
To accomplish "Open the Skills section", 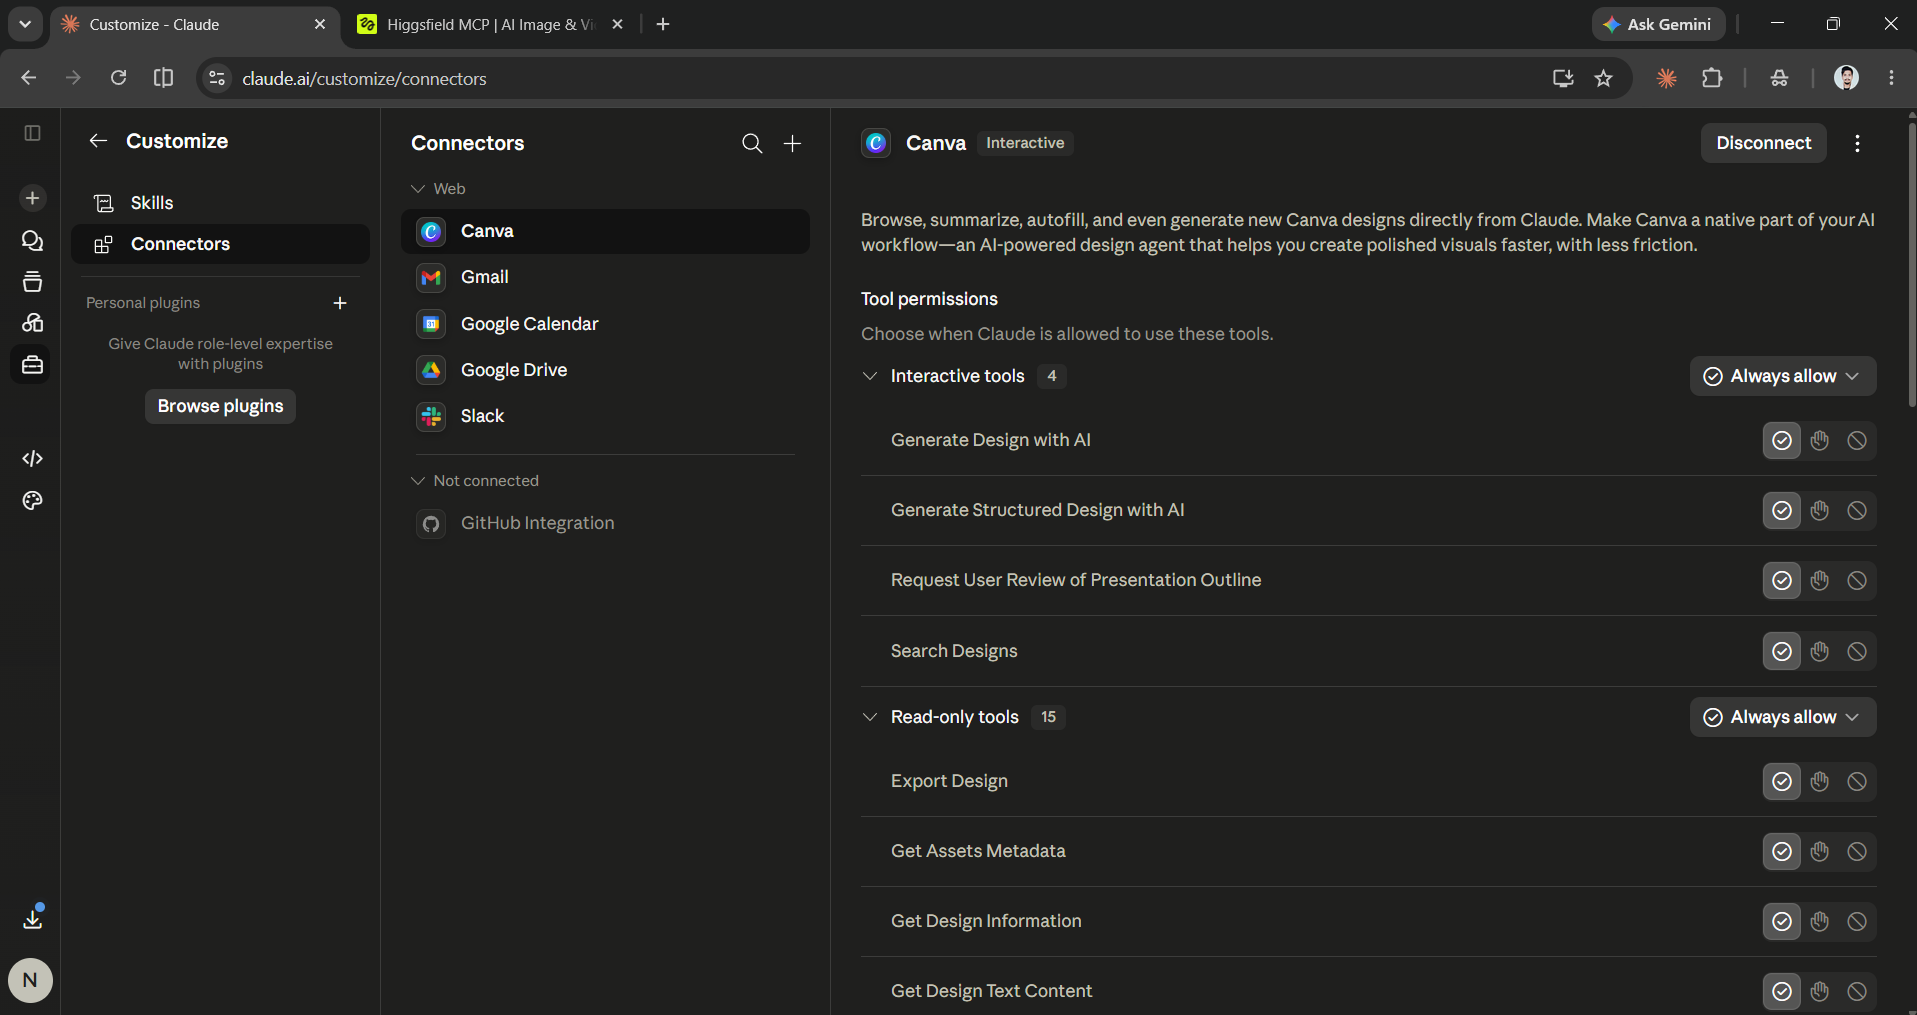I will (x=220, y=203).
